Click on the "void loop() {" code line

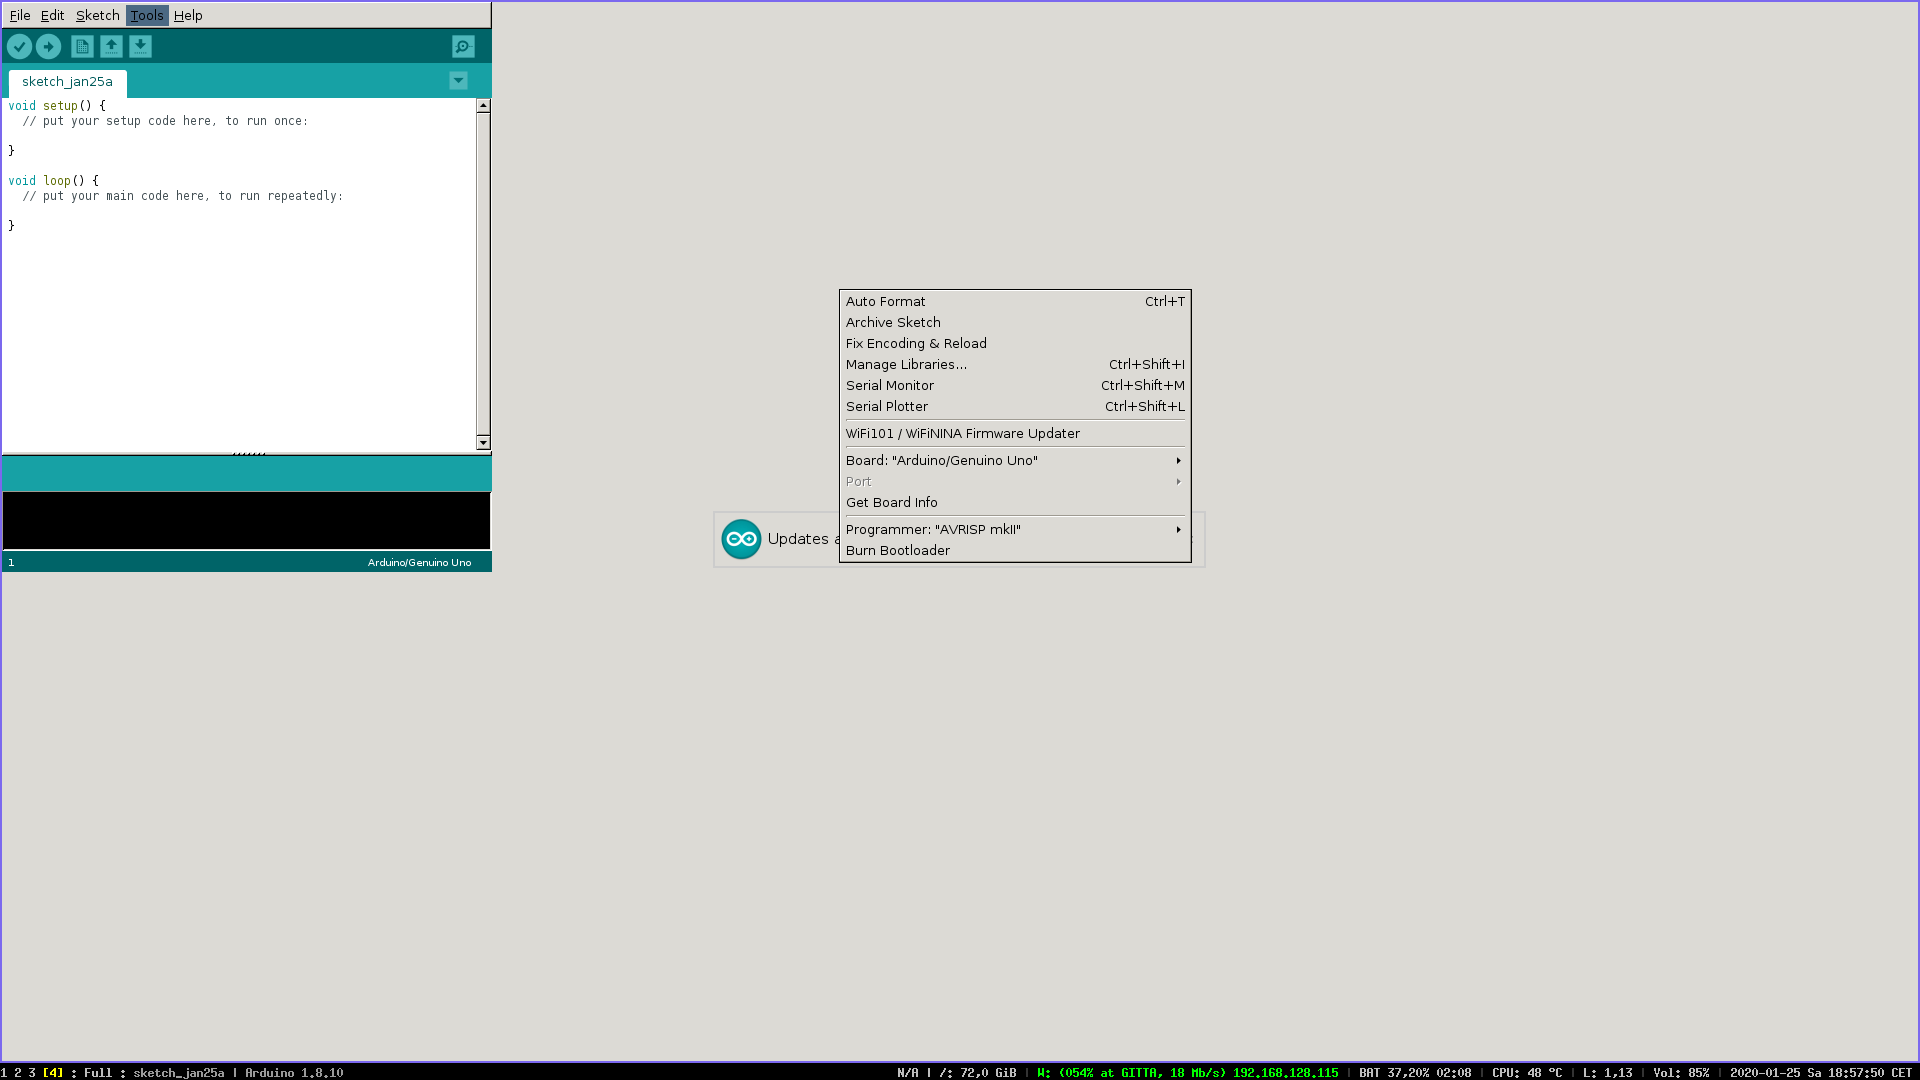(x=54, y=181)
